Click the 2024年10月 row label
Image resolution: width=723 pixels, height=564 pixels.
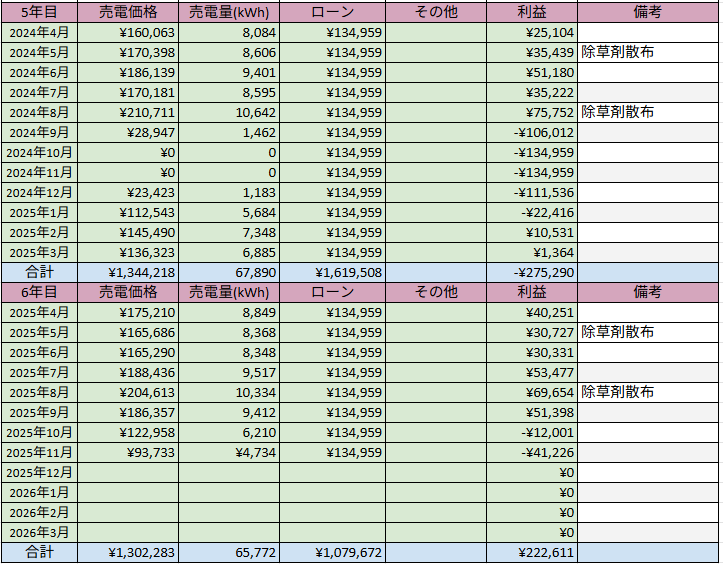[x=38, y=152]
